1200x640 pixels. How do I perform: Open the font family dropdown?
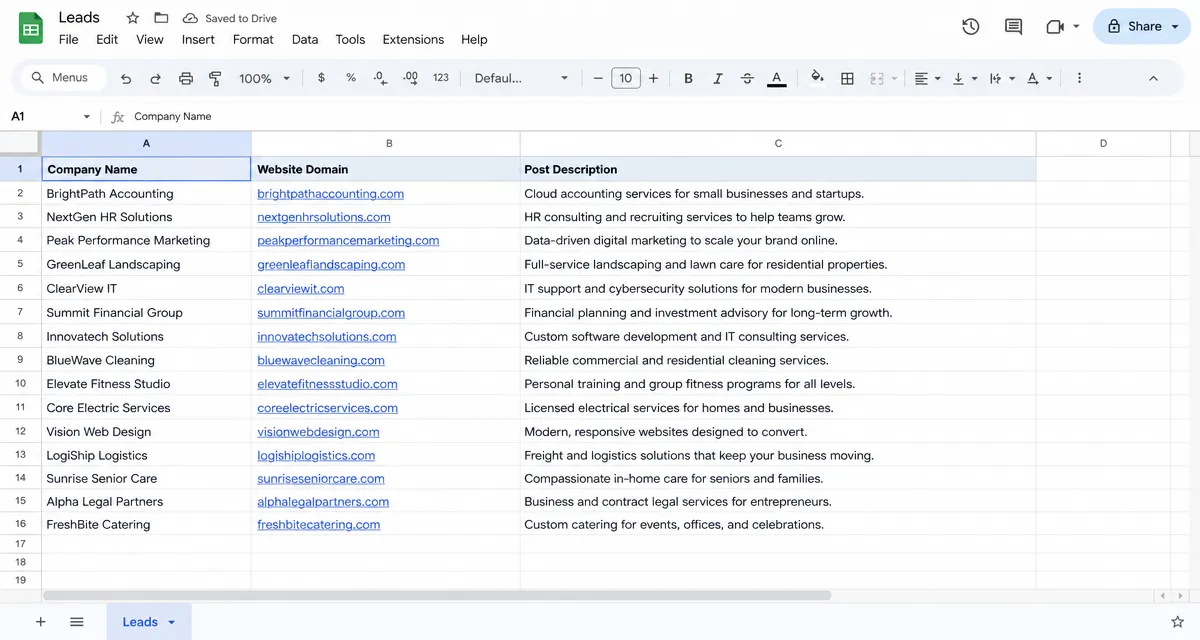tap(521, 78)
